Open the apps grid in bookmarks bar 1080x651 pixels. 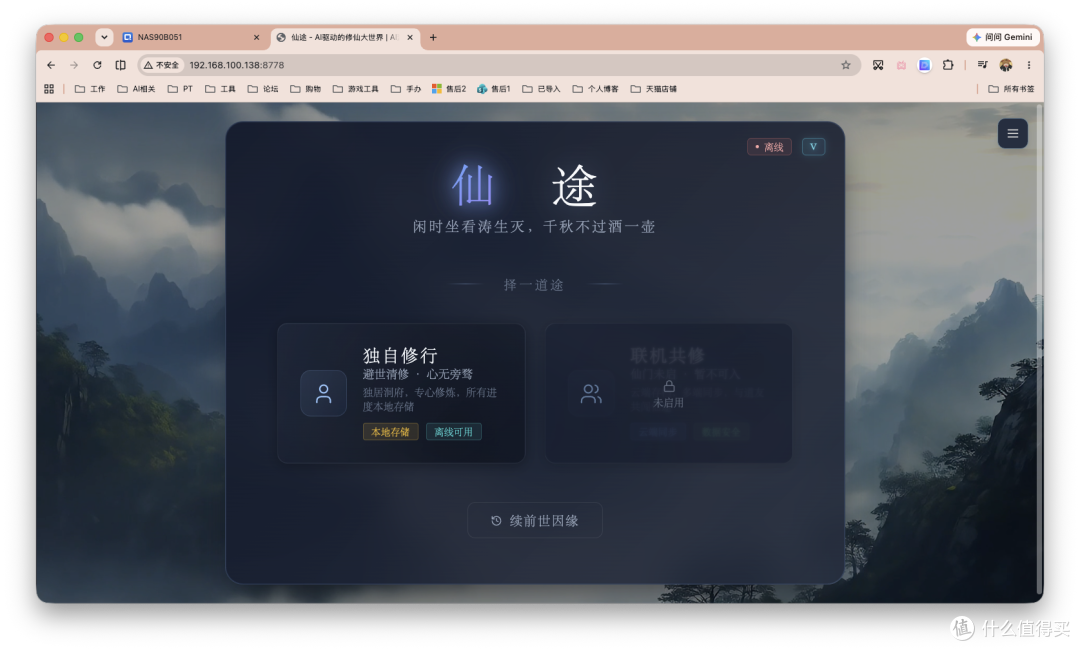[49, 89]
